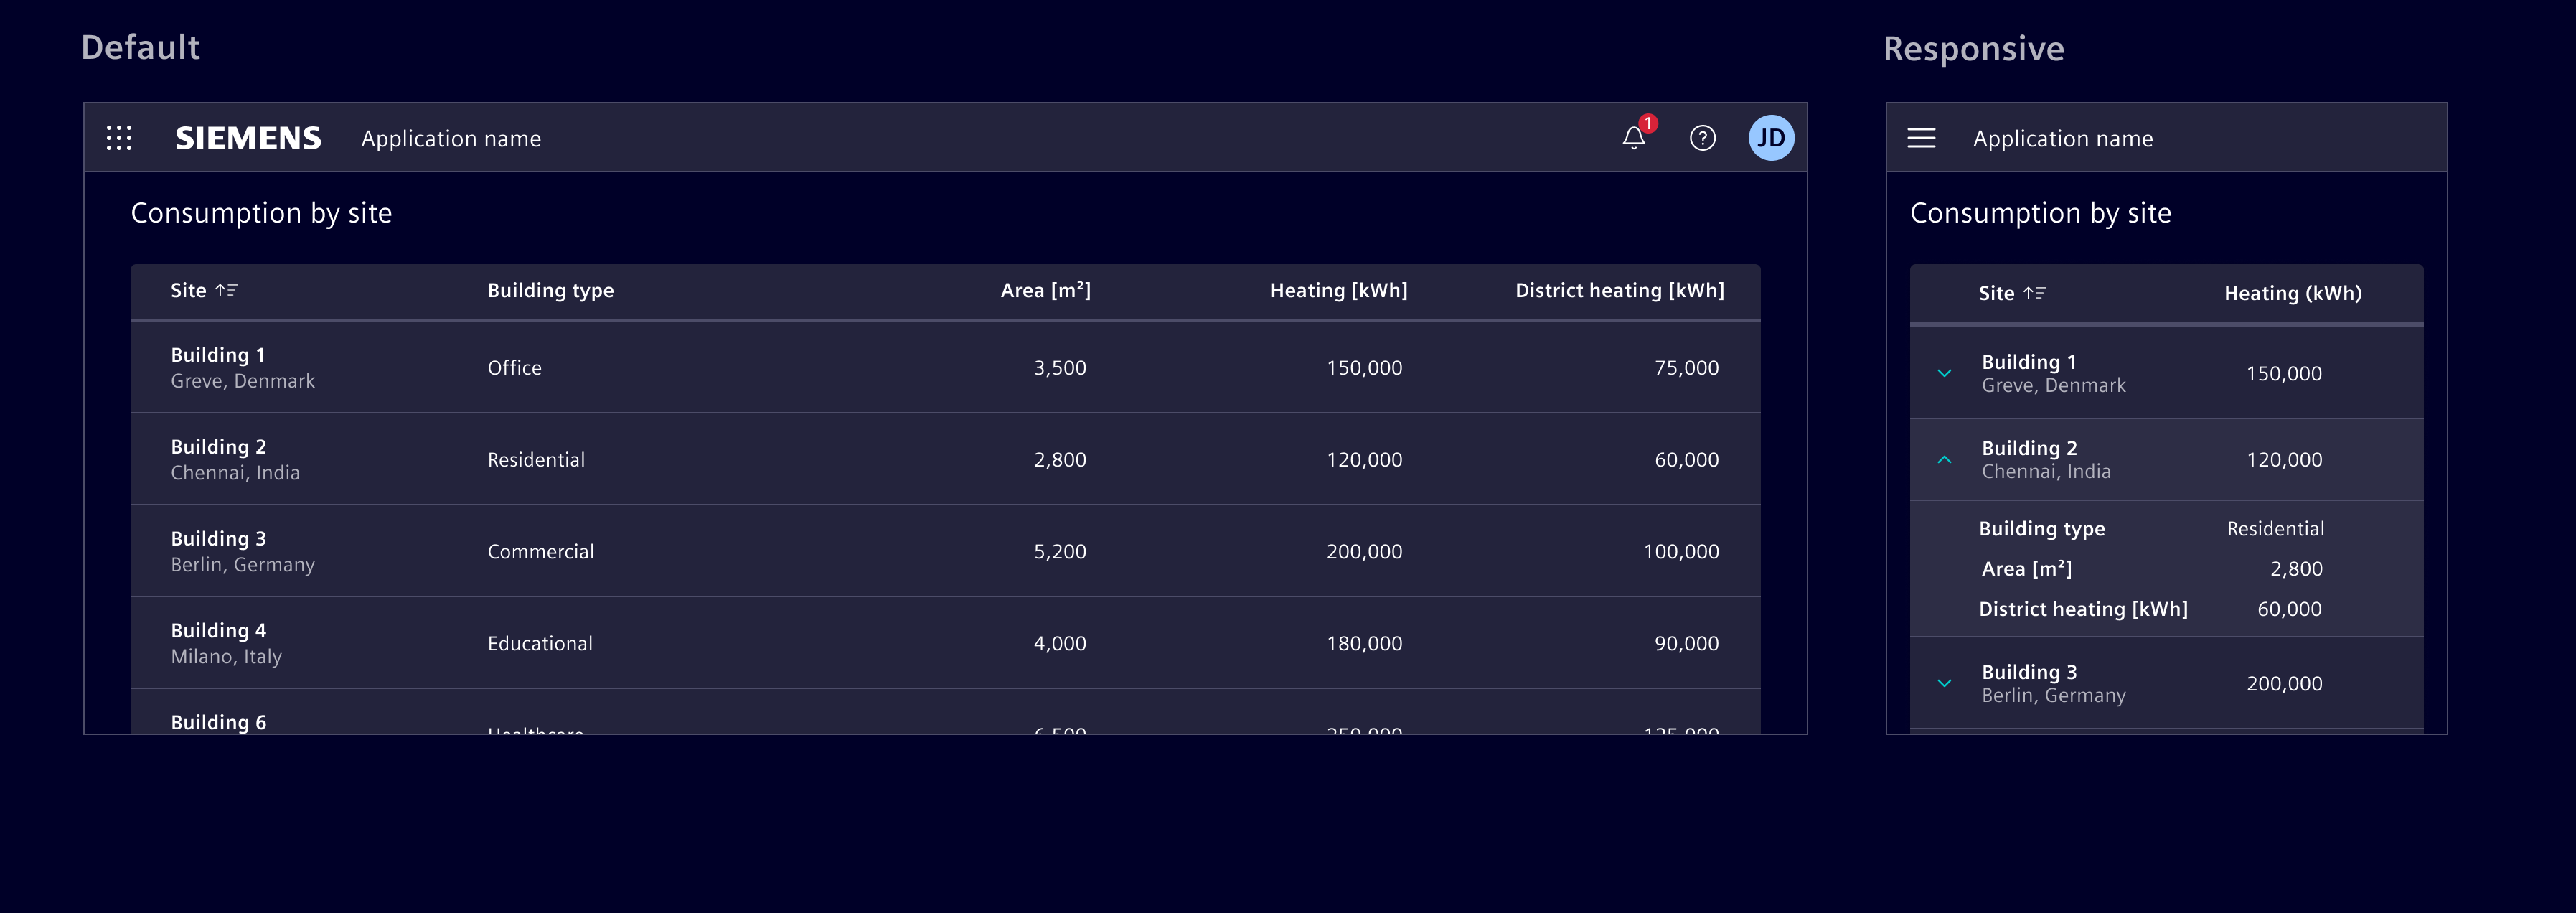Click heating value 200,000 in Responsive table

pyautogui.click(x=2284, y=684)
